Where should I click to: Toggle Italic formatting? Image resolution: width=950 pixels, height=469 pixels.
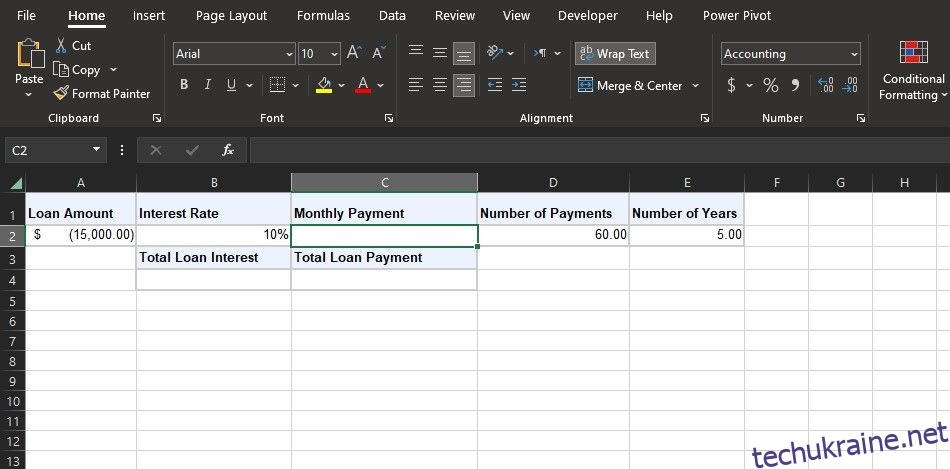pyautogui.click(x=208, y=85)
